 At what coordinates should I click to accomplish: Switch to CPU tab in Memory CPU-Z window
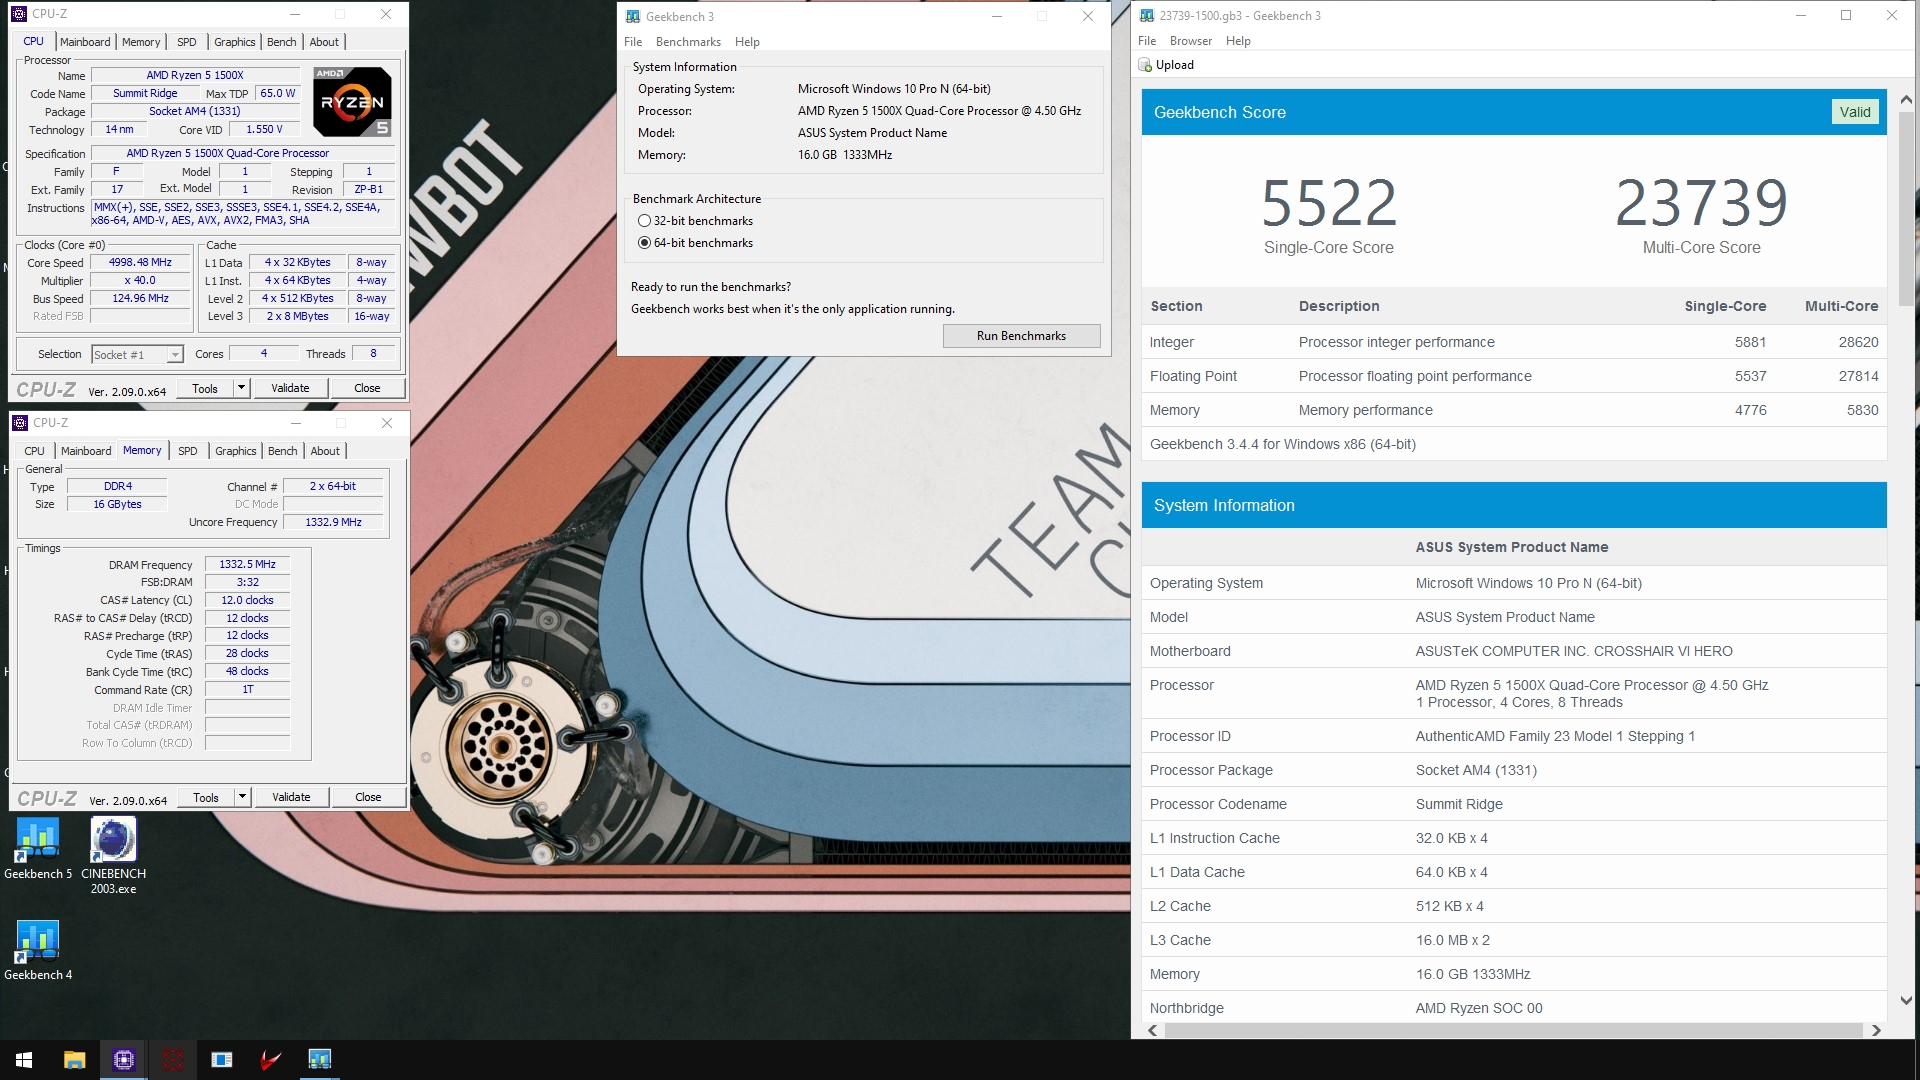[x=34, y=451]
